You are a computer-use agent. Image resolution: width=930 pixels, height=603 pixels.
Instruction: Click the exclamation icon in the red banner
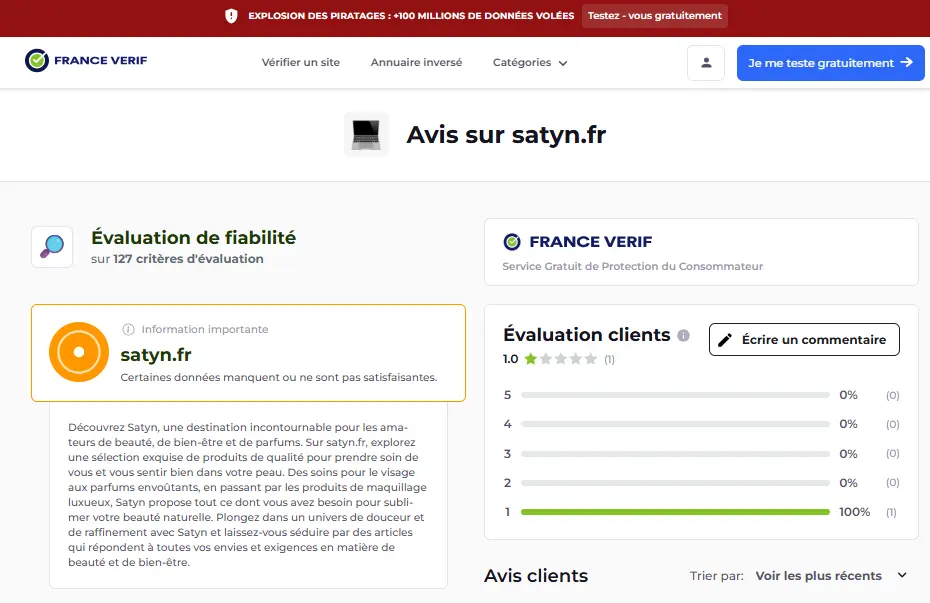pyautogui.click(x=233, y=15)
